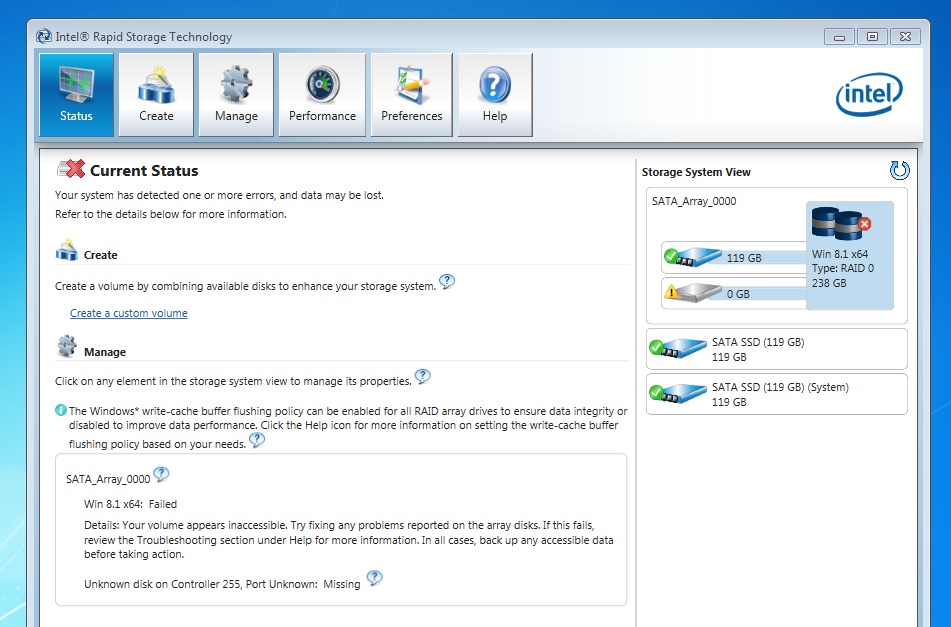Click help icon next to SATA_Array_0000 heading
This screenshot has height=627, width=951.
[x=161, y=474]
